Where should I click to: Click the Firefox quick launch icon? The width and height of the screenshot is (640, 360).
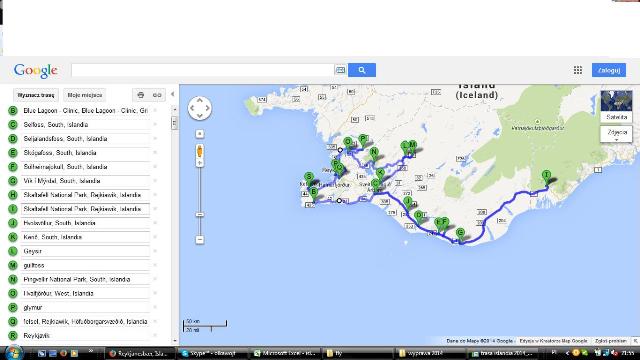click(x=63, y=353)
